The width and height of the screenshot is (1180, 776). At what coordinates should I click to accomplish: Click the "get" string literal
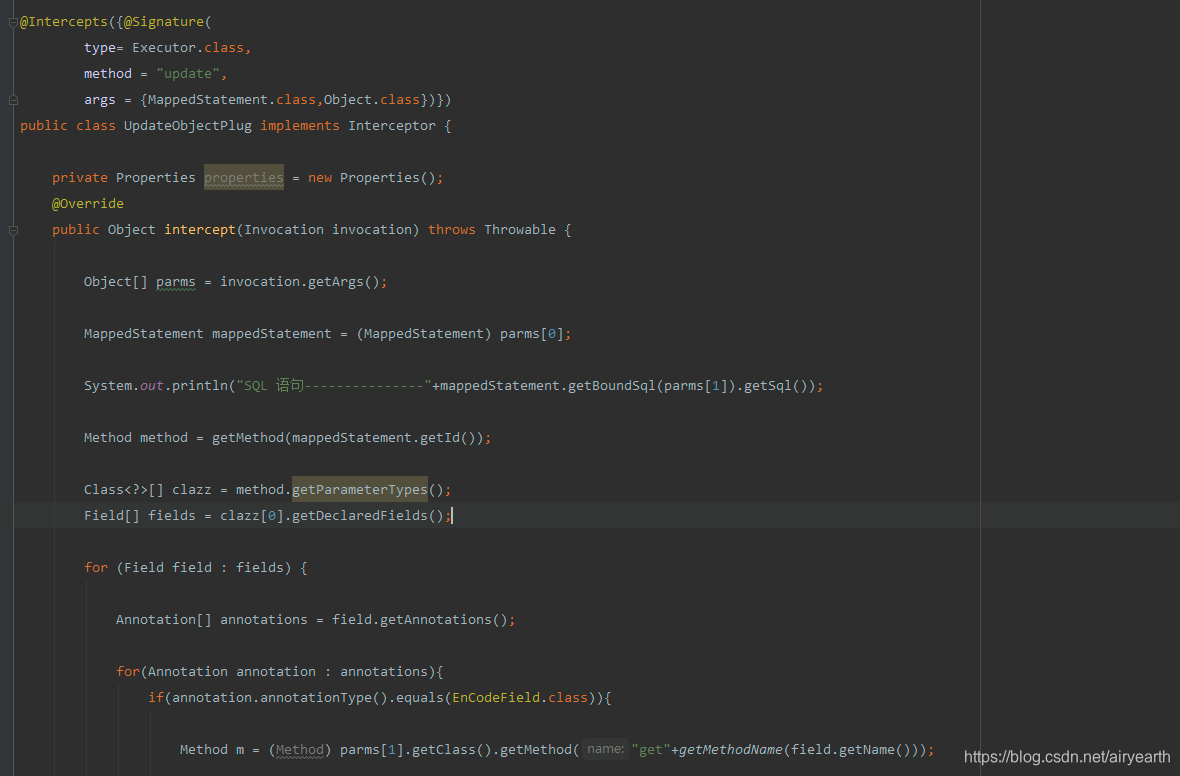[651, 750]
